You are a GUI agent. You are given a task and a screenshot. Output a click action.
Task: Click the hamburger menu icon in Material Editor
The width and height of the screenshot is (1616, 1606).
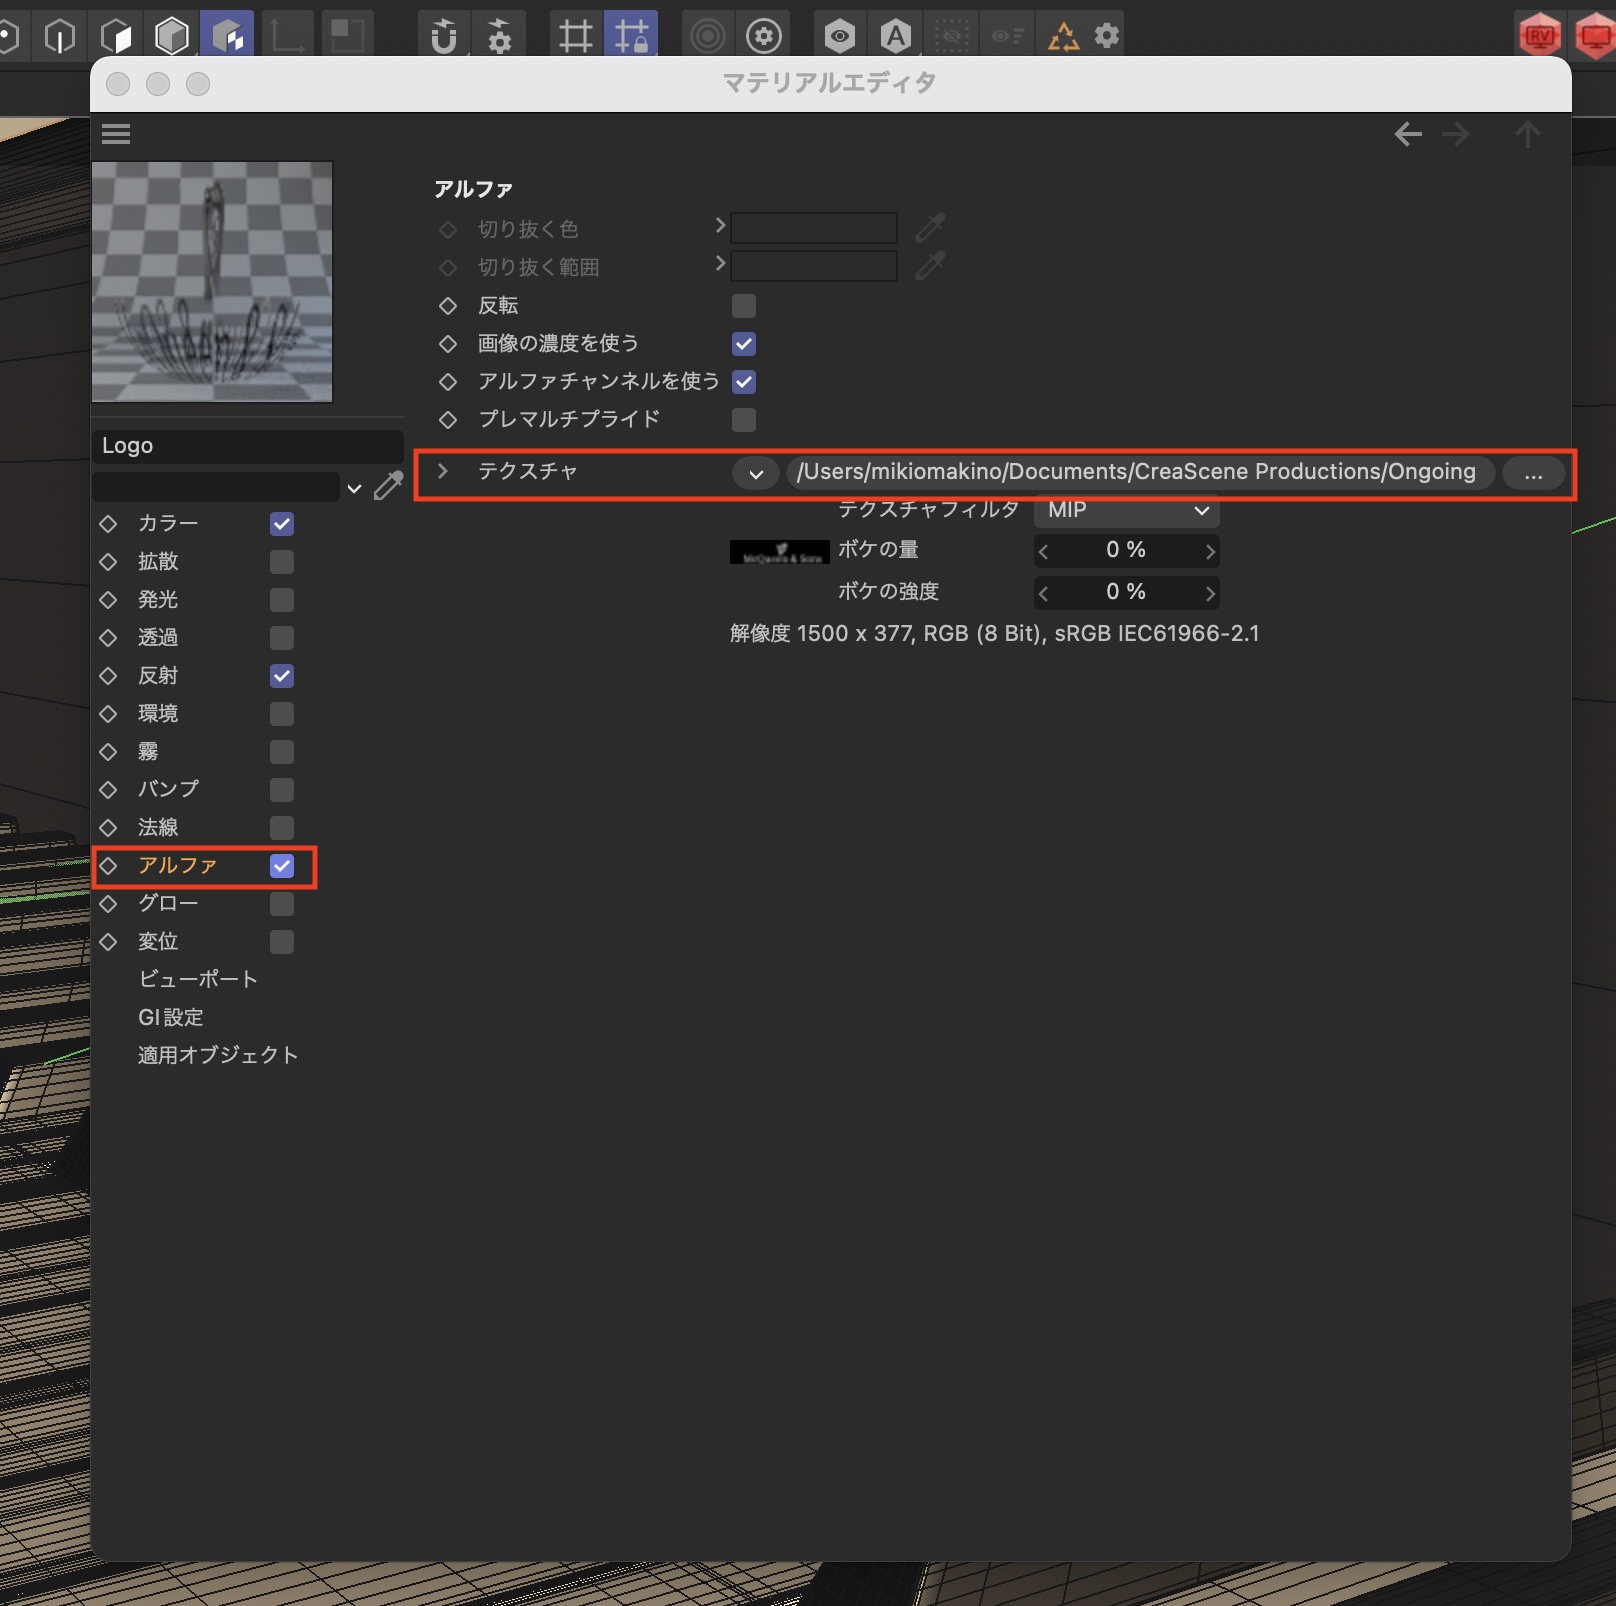tap(116, 134)
